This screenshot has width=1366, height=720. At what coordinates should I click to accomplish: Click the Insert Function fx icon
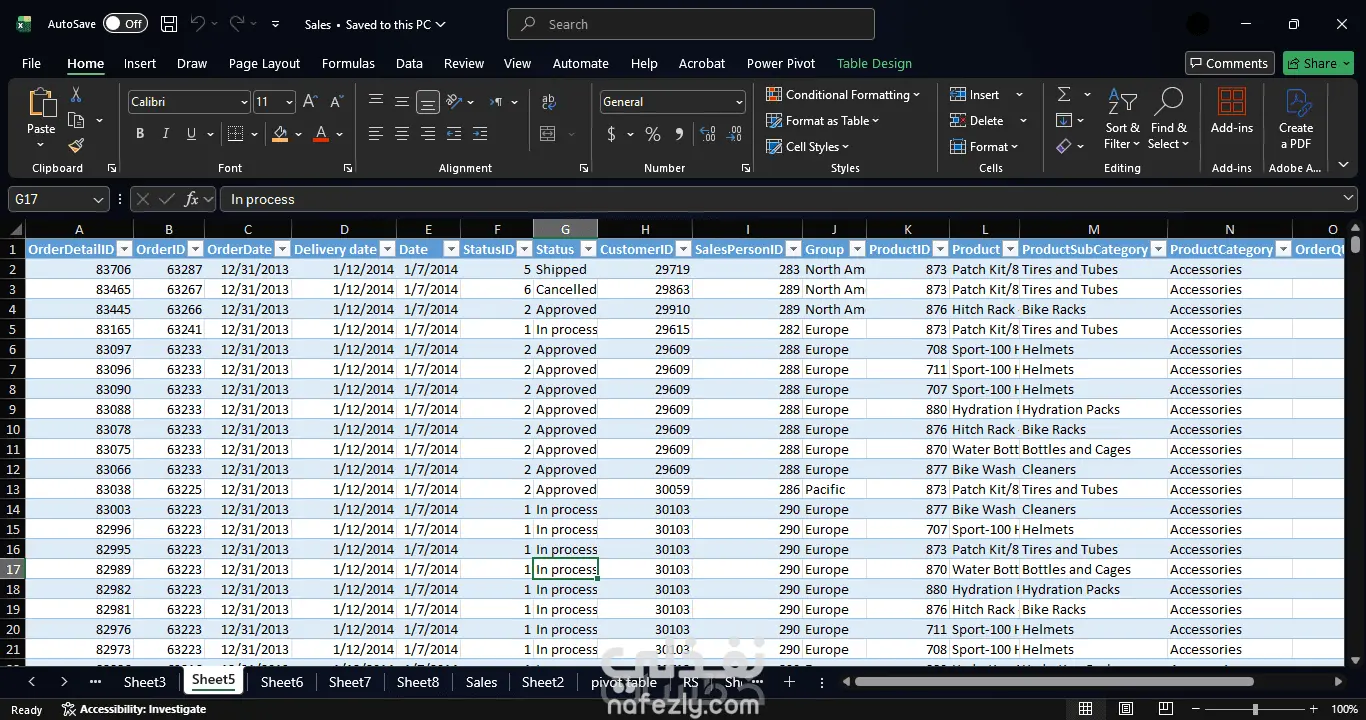point(192,199)
